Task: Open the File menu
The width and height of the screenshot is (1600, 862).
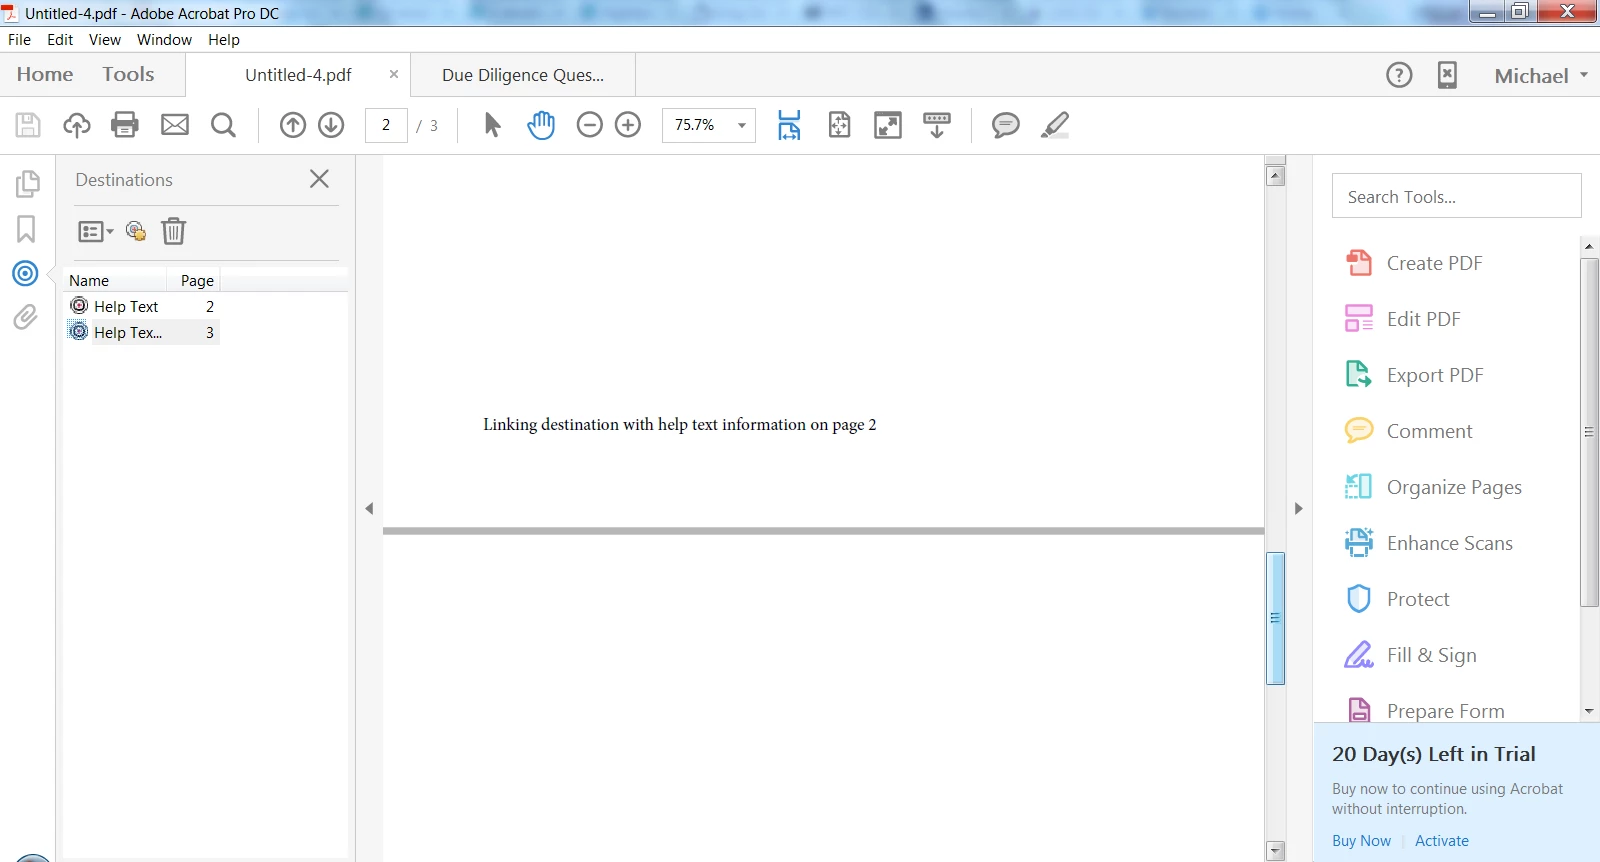Action: point(19,40)
